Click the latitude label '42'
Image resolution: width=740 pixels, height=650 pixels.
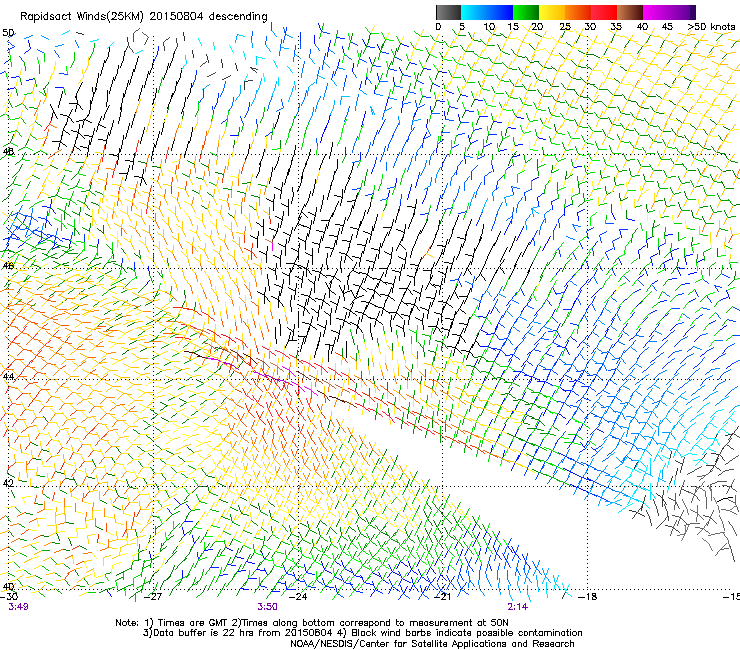click(x=8, y=483)
